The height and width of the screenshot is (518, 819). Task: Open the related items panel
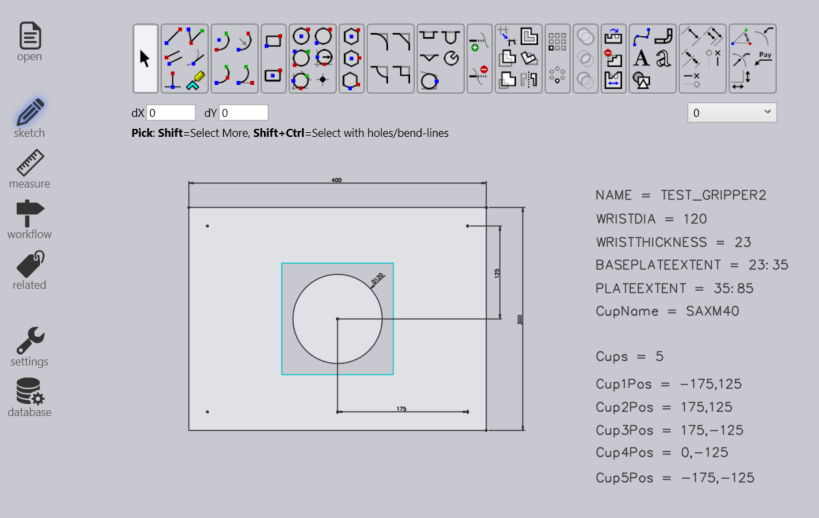coord(30,270)
